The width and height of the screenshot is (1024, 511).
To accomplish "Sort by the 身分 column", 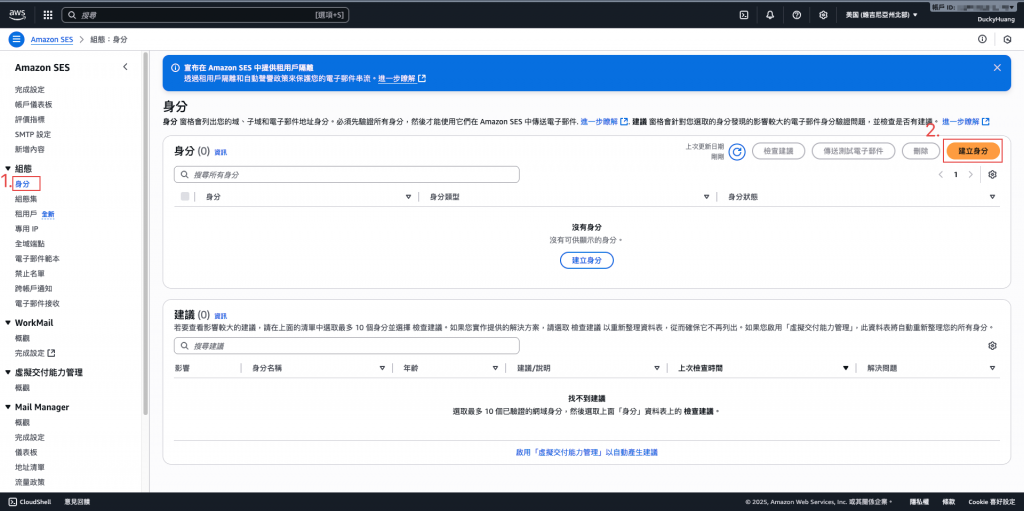I will 409,197.
